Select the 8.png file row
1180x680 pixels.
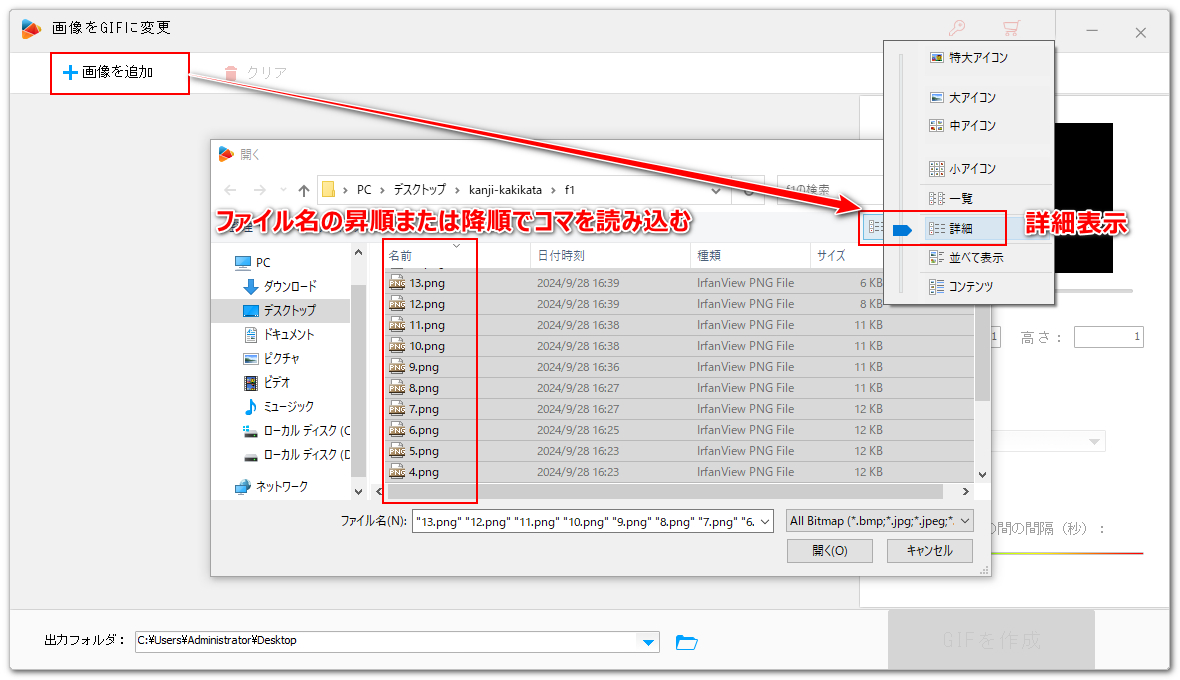tap(680, 388)
